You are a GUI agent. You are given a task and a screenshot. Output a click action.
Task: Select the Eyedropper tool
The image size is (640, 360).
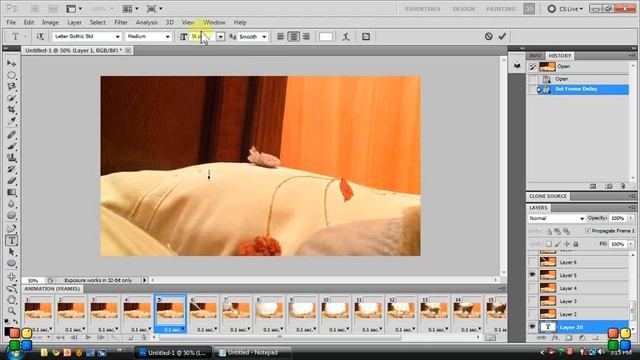(11, 121)
